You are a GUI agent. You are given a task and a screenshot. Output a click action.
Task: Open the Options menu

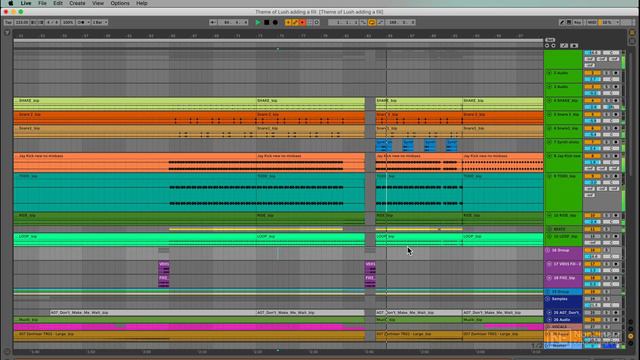120,3
